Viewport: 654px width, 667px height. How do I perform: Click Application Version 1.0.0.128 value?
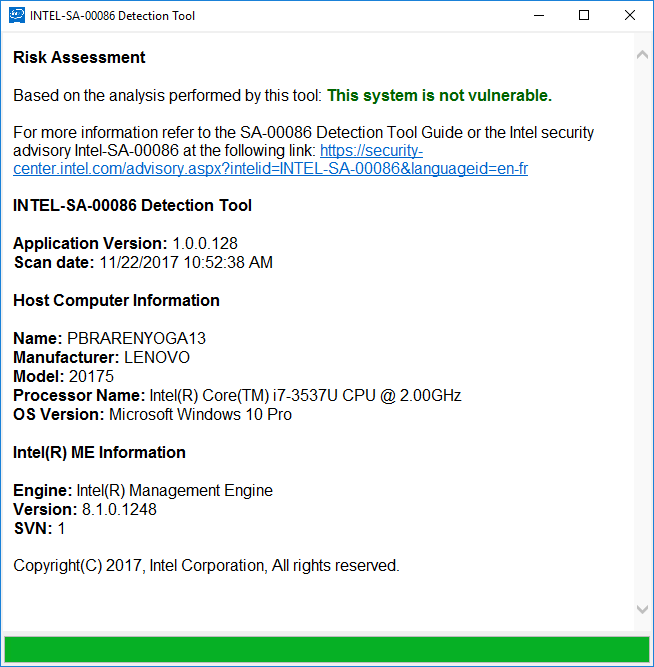205,243
